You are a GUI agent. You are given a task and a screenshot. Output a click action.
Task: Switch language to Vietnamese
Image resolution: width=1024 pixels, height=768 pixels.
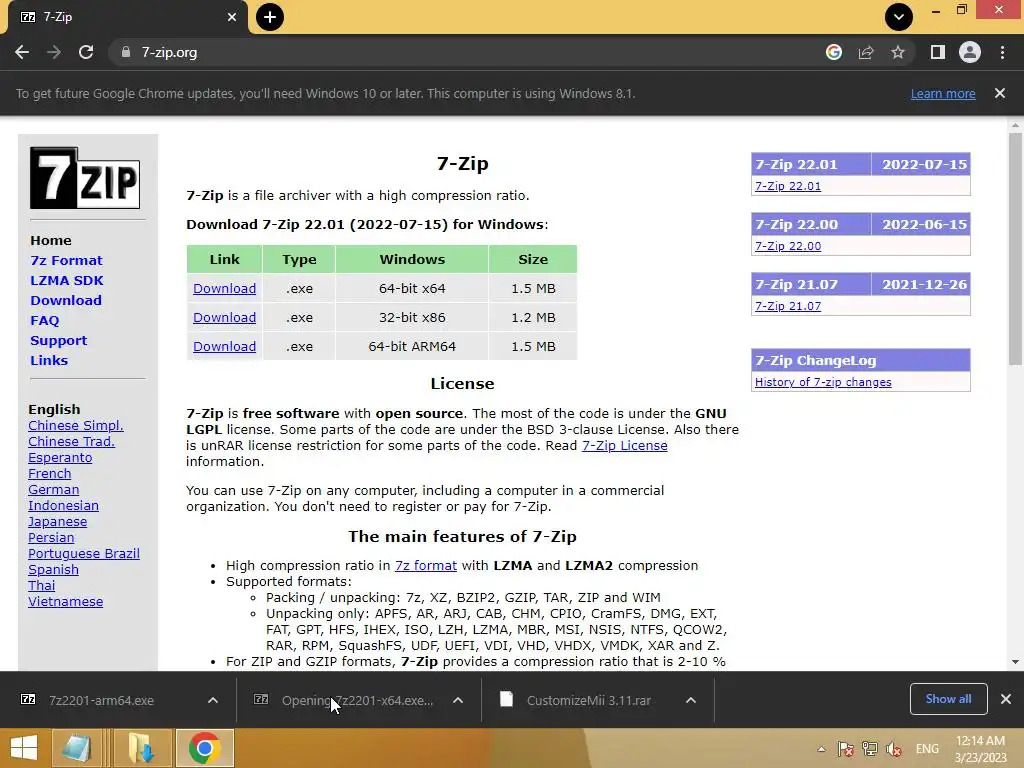point(65,601)
